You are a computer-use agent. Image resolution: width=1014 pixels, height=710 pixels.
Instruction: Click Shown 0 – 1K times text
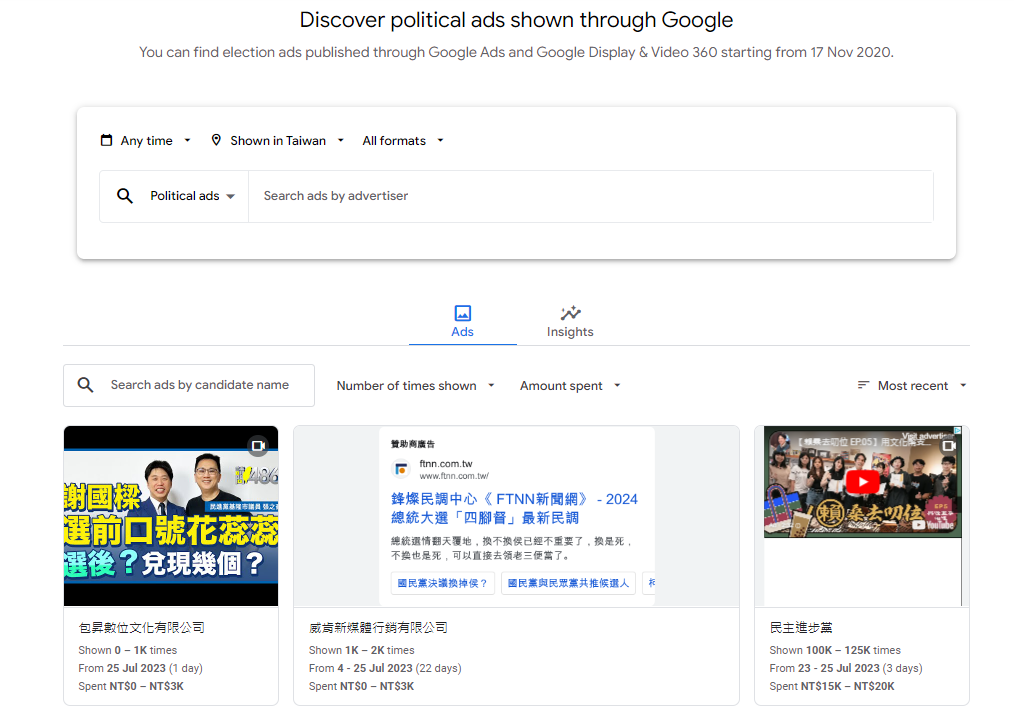[127, 650]
